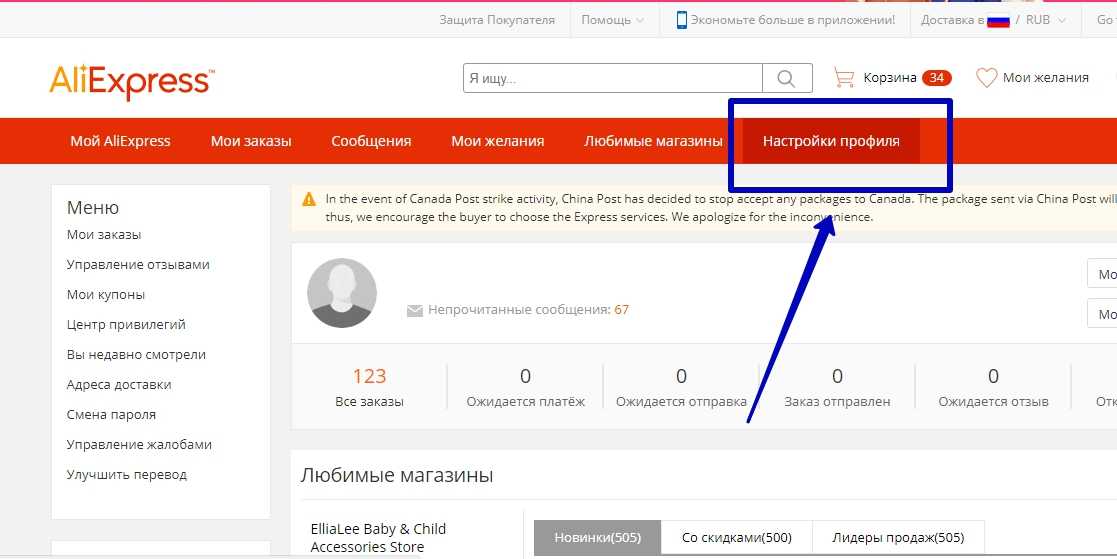Image resolution: width=1117 pixels, height=559 pixels.
Task: Open the RUB currency dropdown
Action: 1045,20
